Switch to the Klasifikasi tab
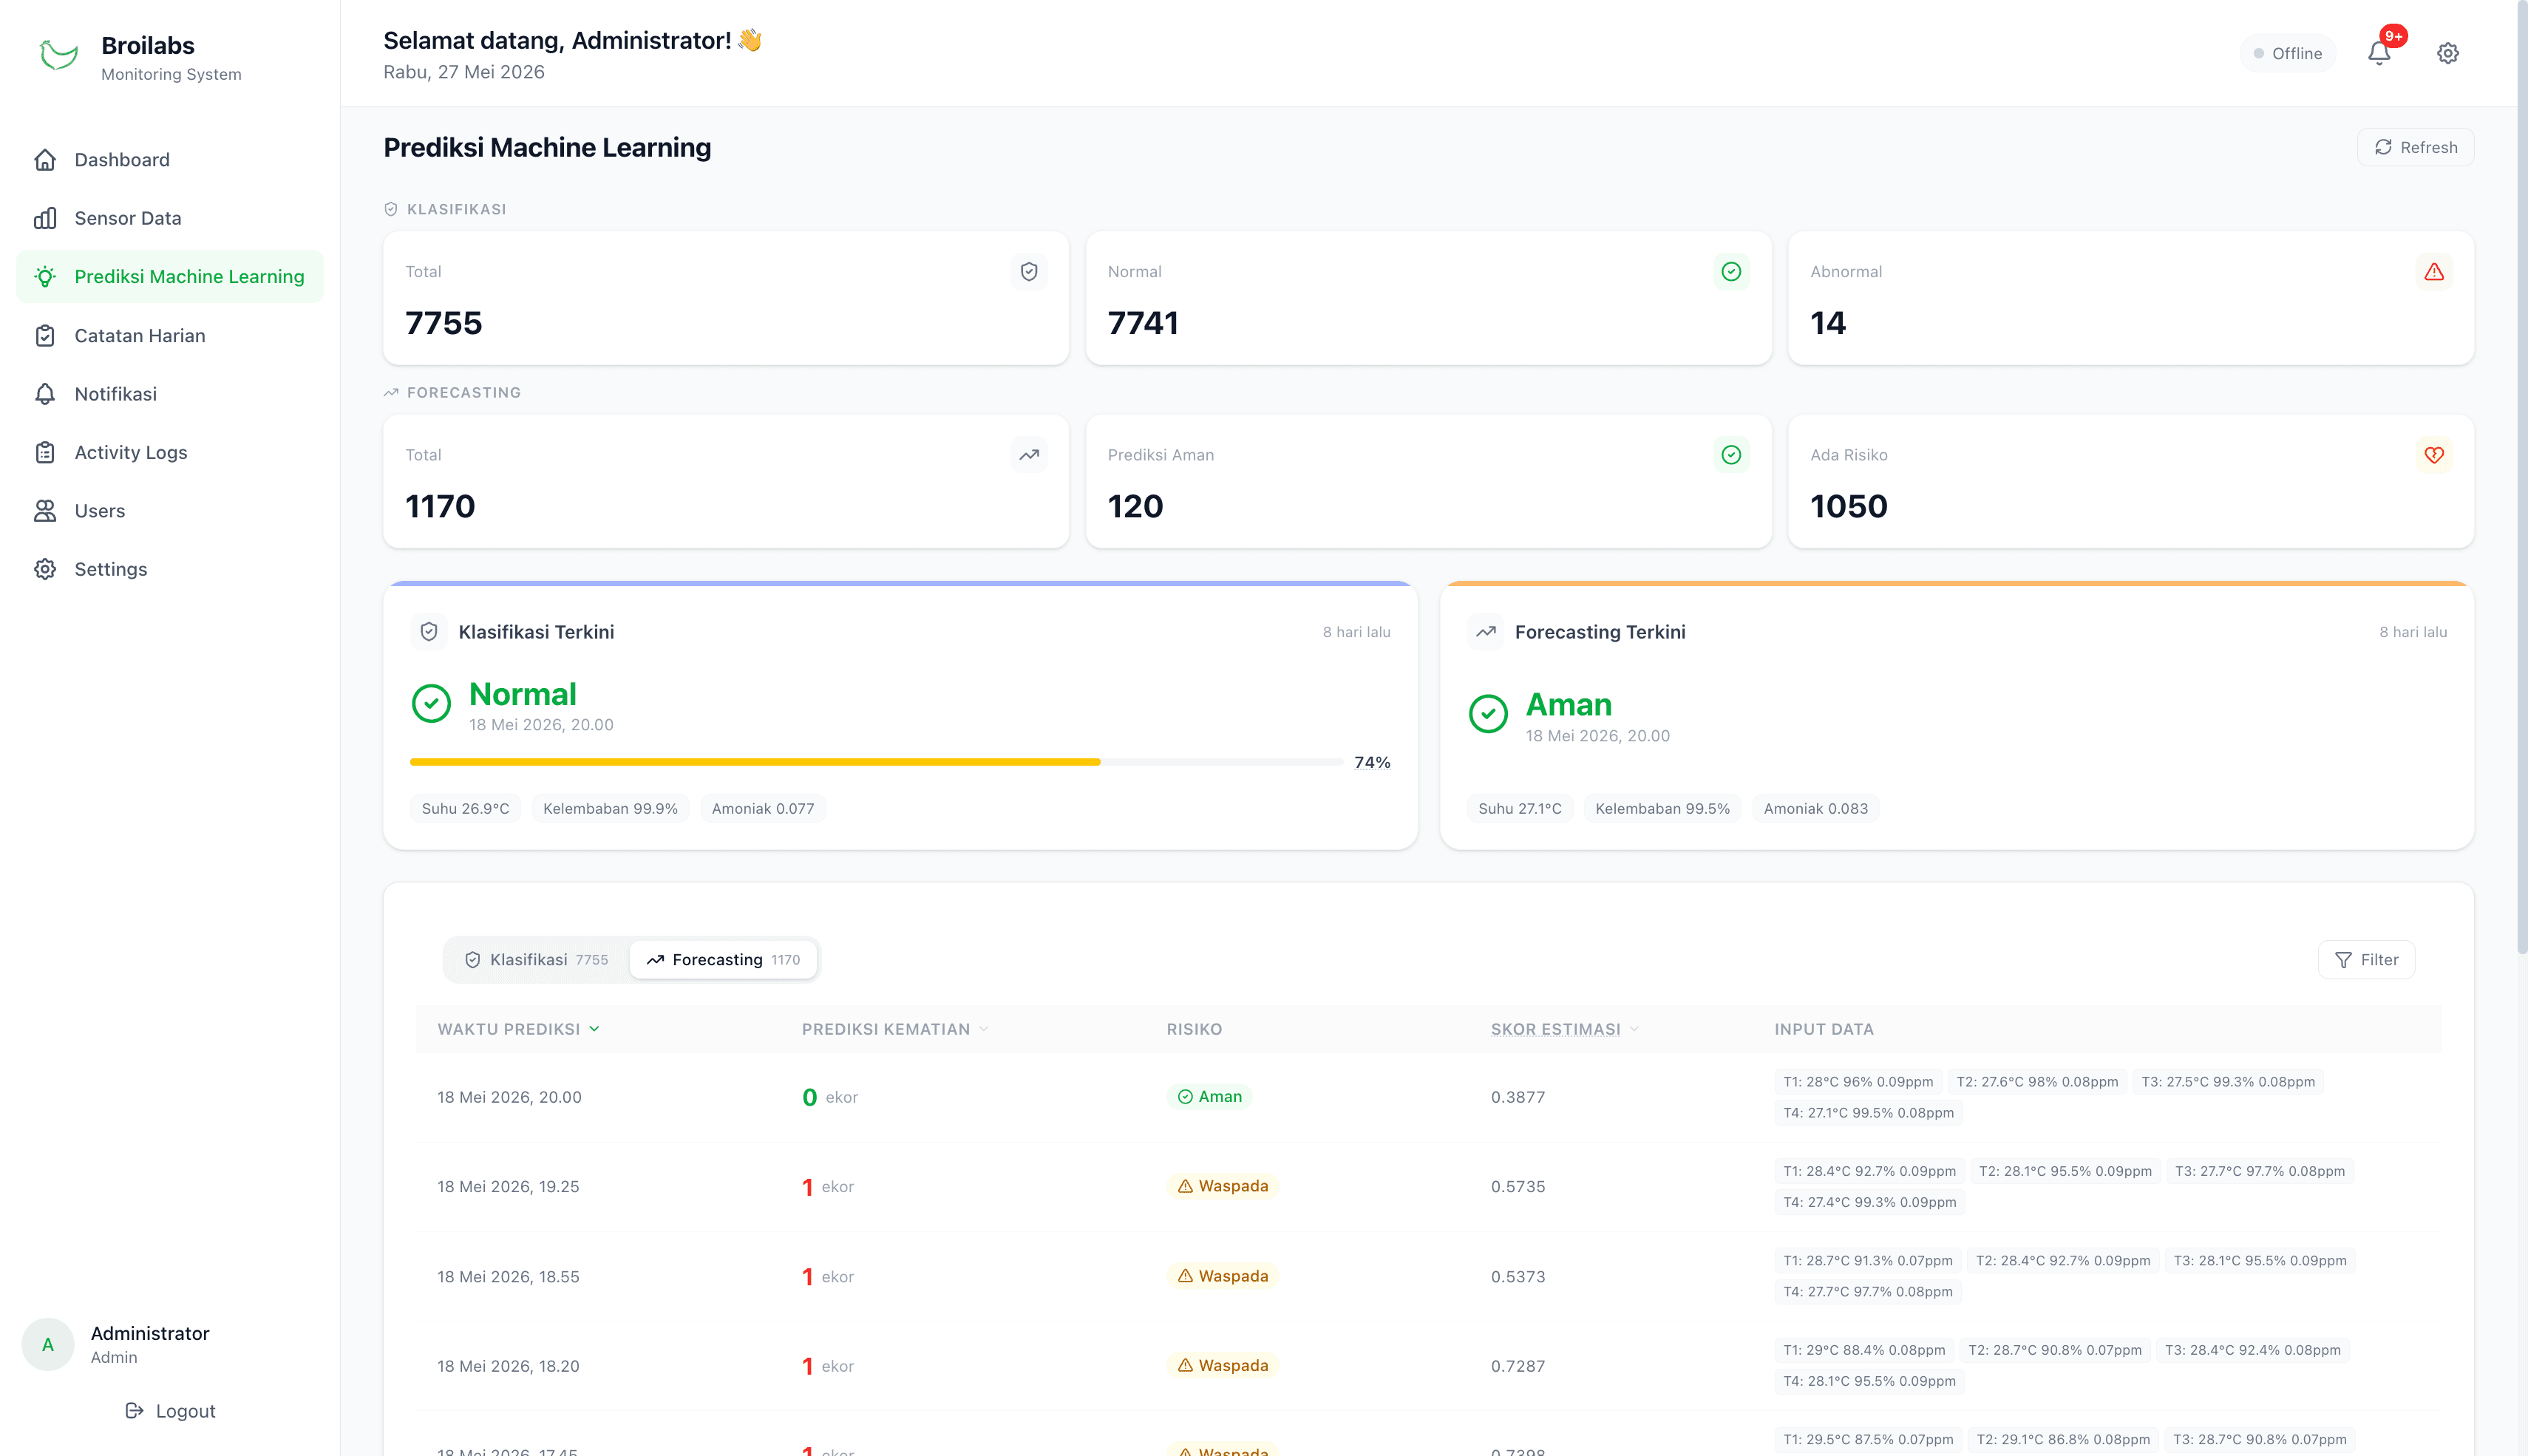2528x1456 pixels. point(536,960)
